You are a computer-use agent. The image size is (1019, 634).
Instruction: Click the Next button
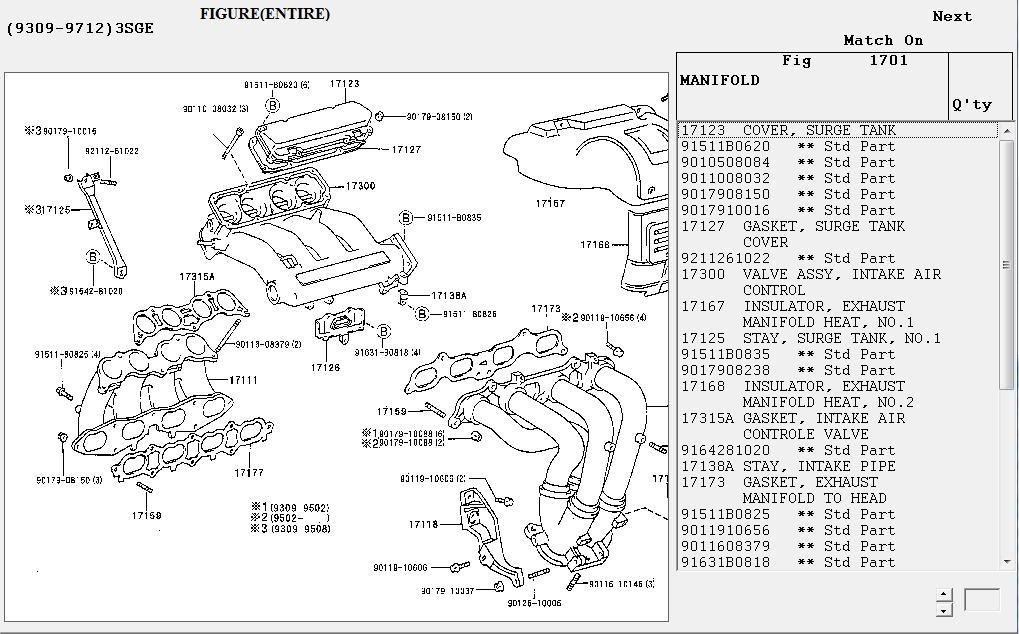pyautogui.click(x=951, y=16)
